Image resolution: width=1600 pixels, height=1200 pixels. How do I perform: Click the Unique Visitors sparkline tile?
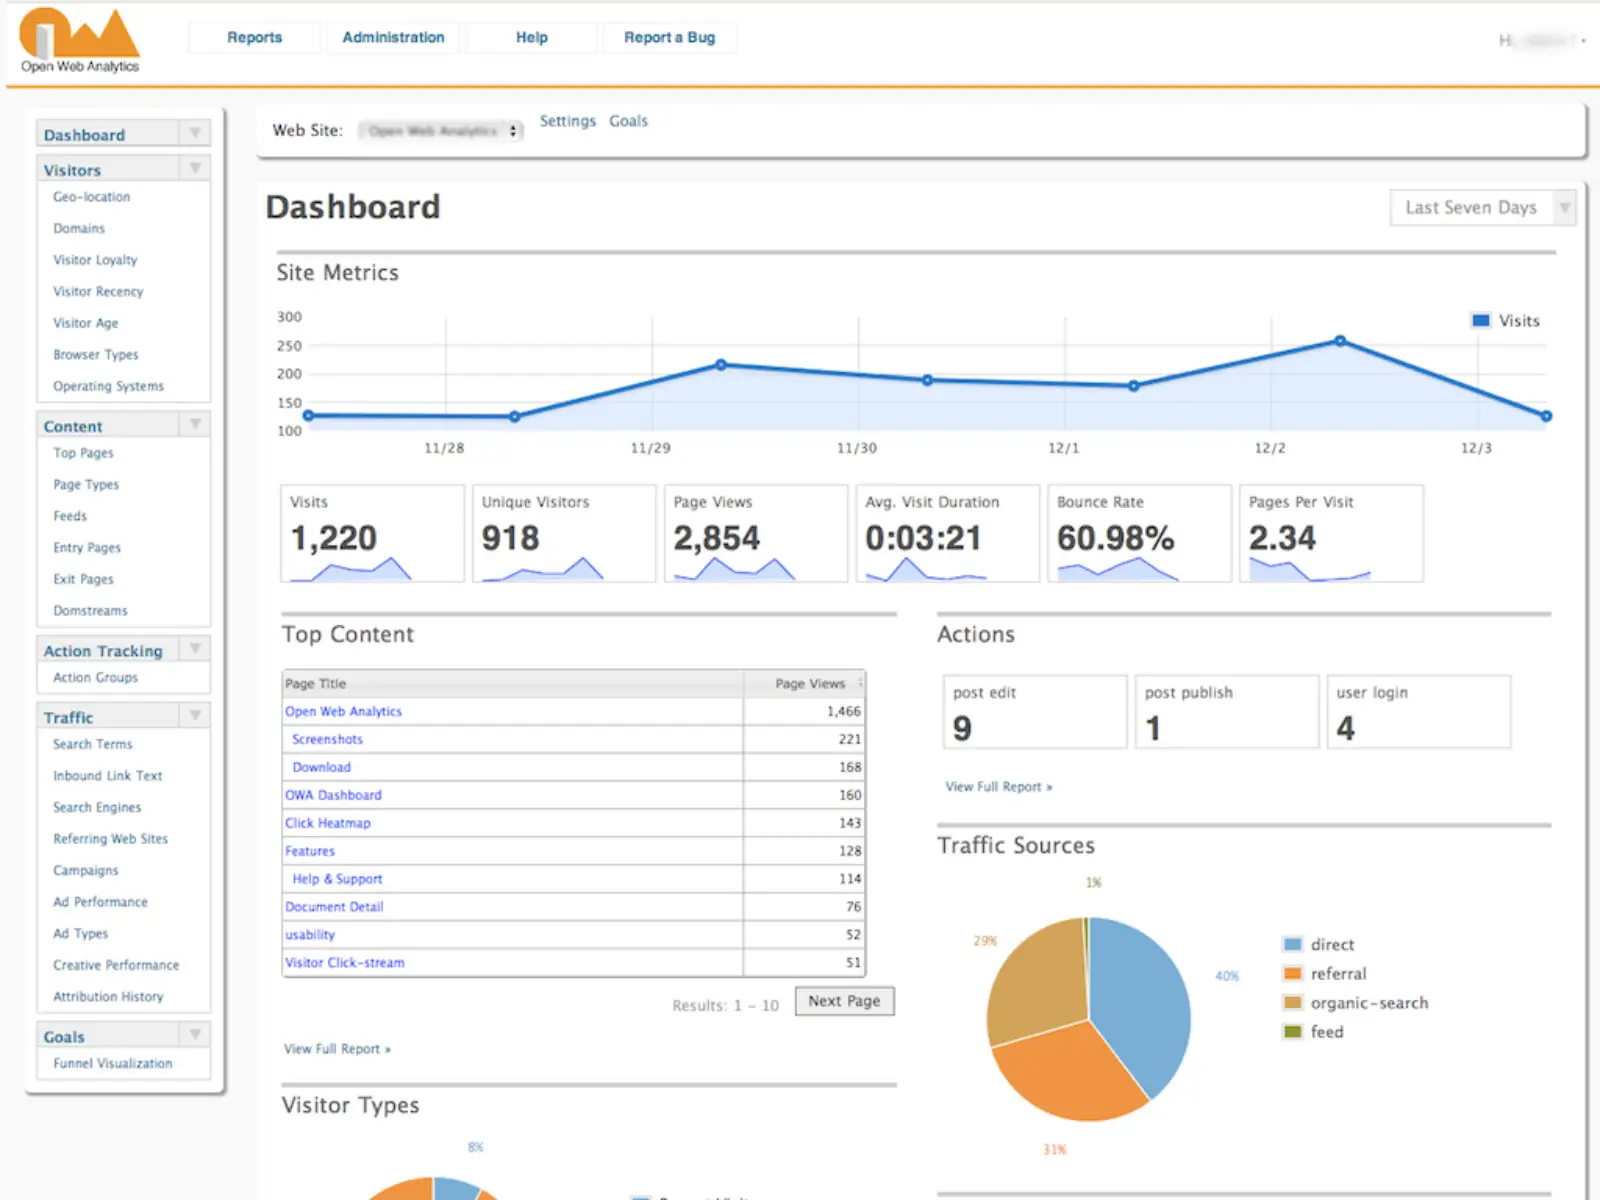[x=564, y=533]
